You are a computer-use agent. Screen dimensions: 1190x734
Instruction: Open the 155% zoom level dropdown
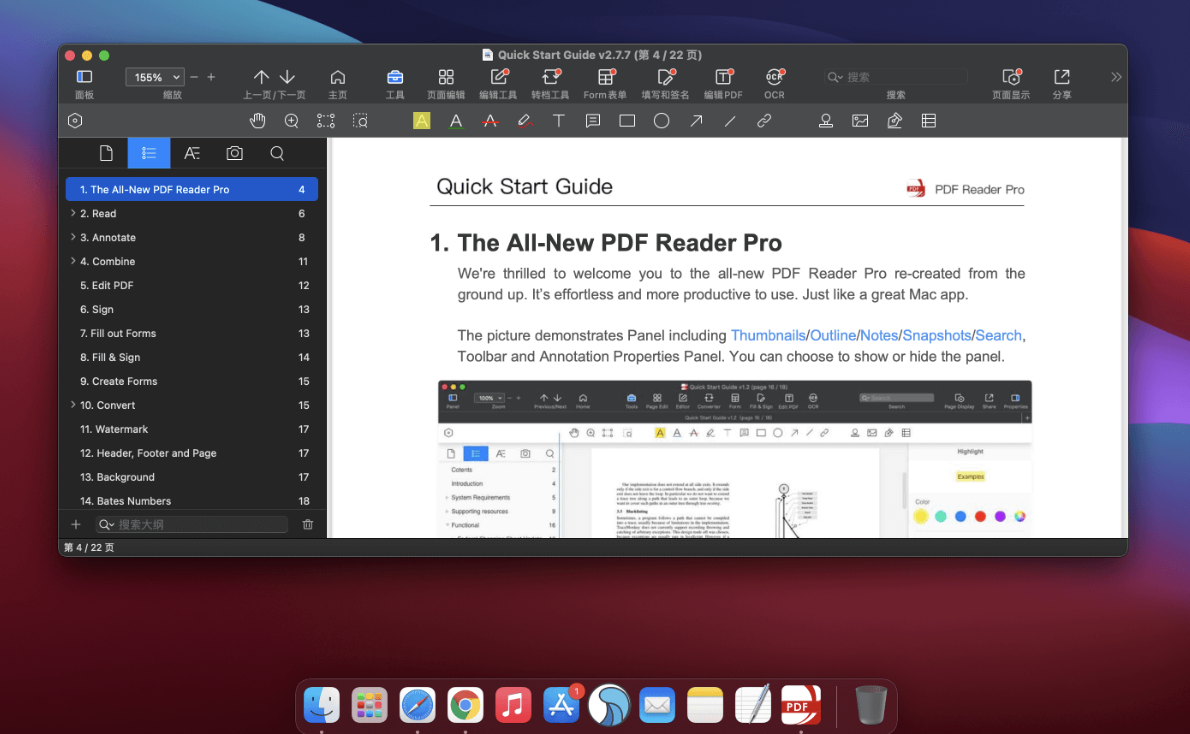[x=155, y=77]
